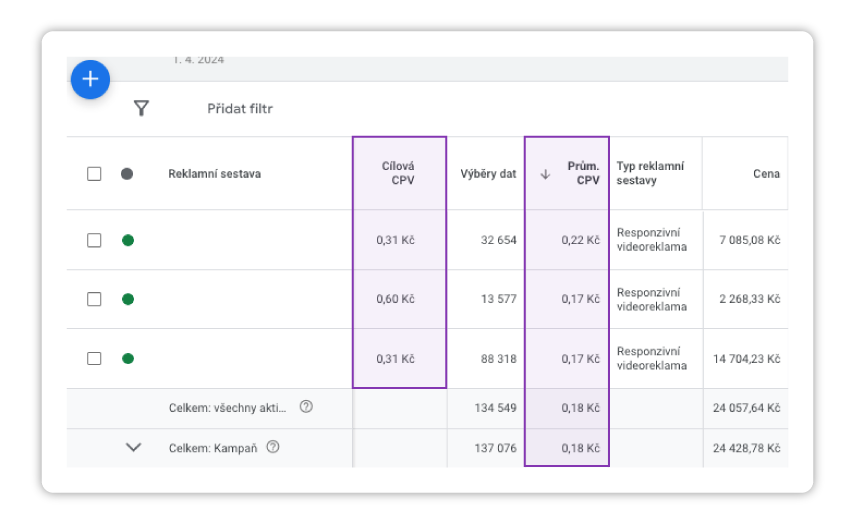Sort by the Cílová CPV column header
Viewport: 855px width, 524px height.
(399, 173)
